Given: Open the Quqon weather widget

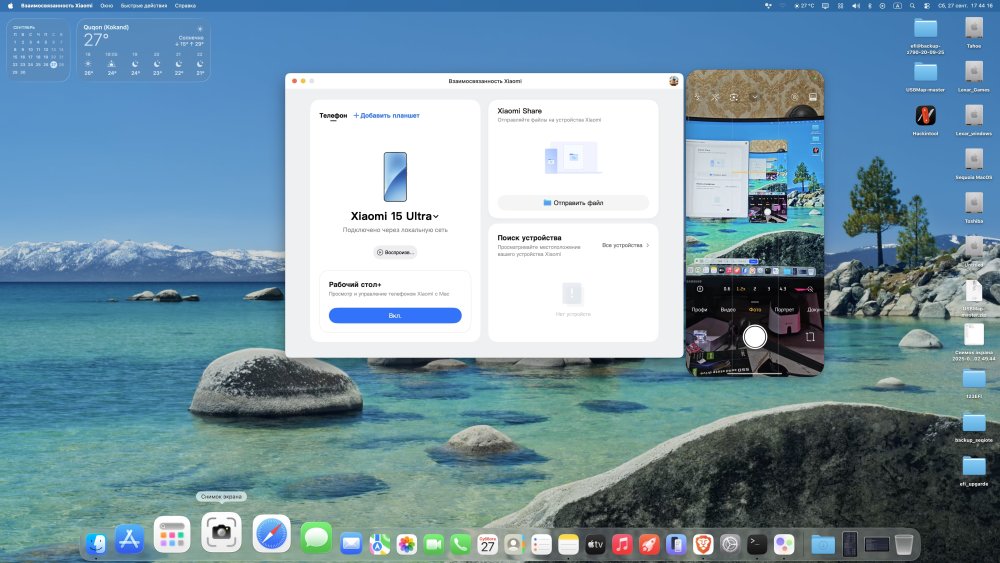Looking at the screenshot, I should click(x=143, y=50).
